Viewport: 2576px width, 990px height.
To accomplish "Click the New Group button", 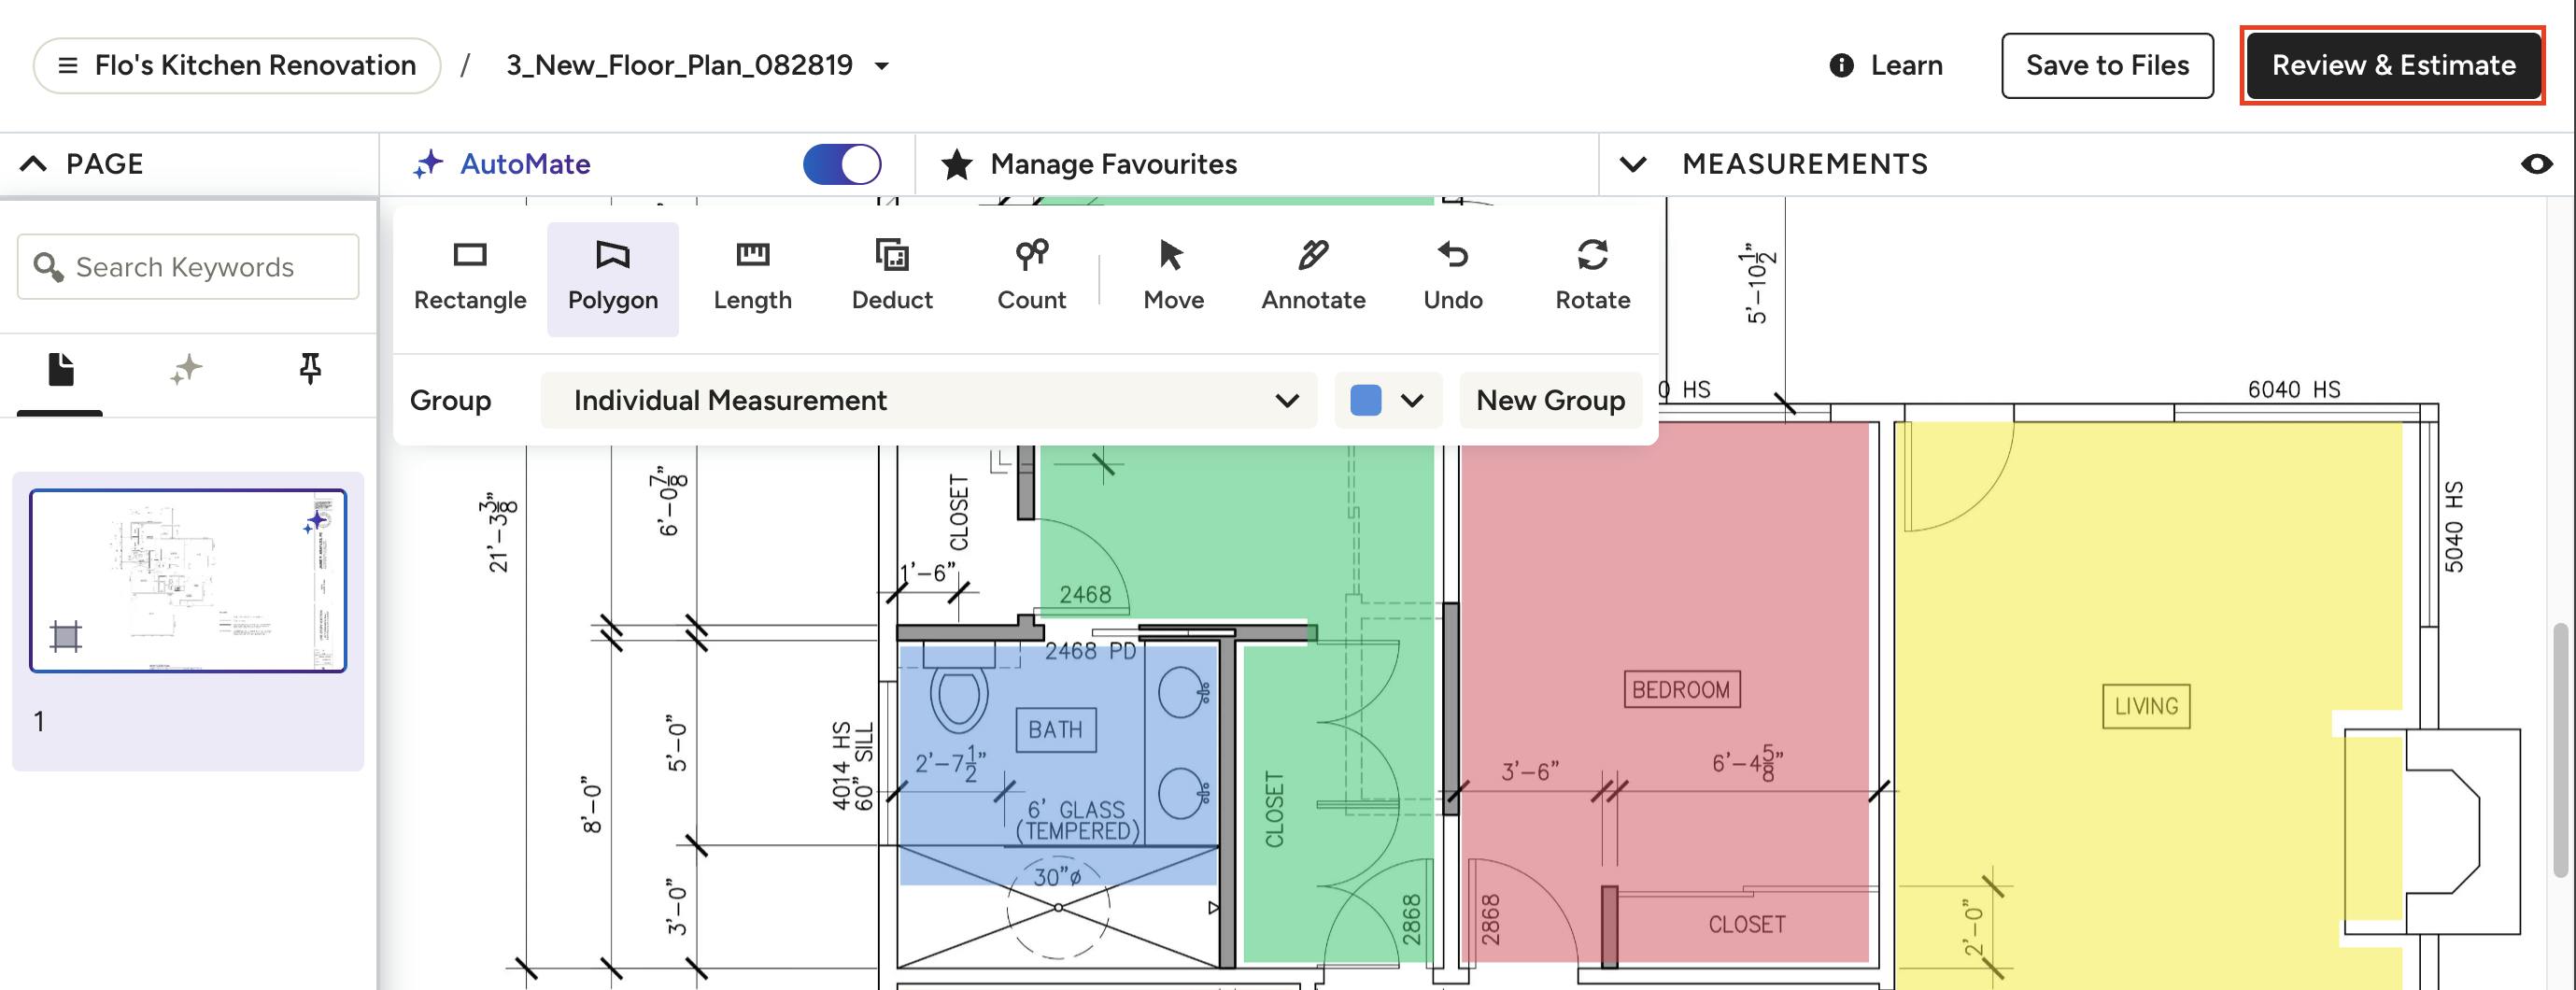I will (1550, 401).
